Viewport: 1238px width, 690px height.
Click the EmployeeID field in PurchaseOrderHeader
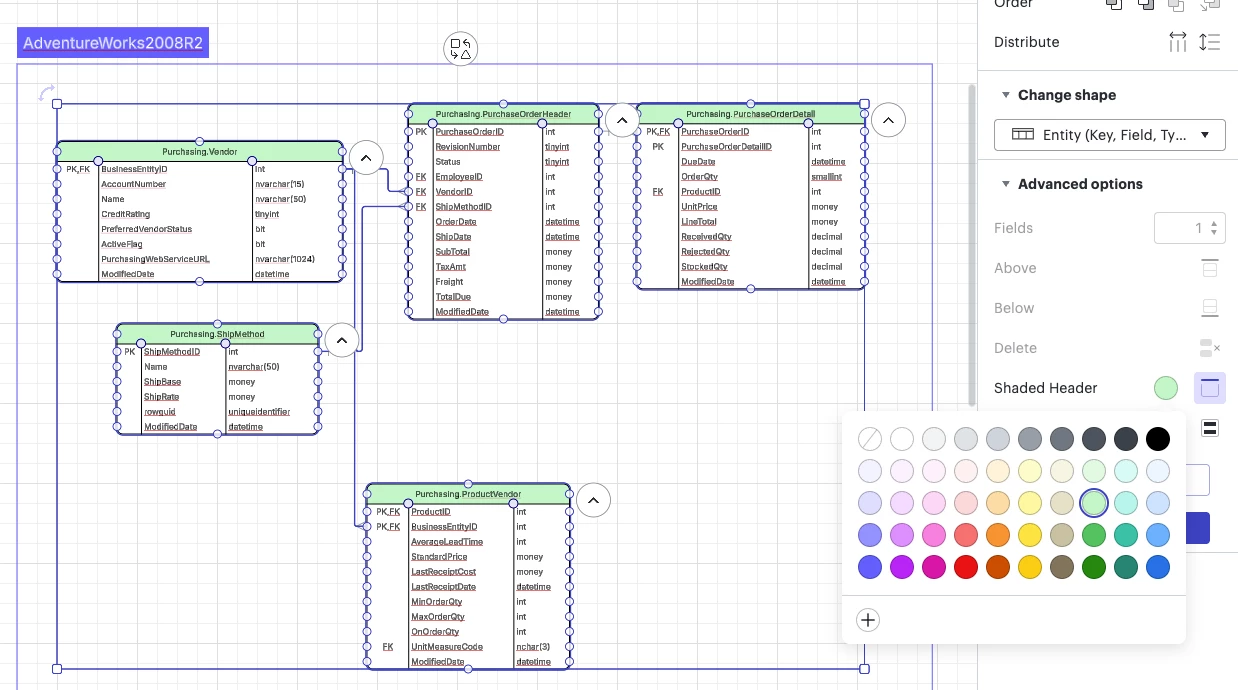point(459,177)
